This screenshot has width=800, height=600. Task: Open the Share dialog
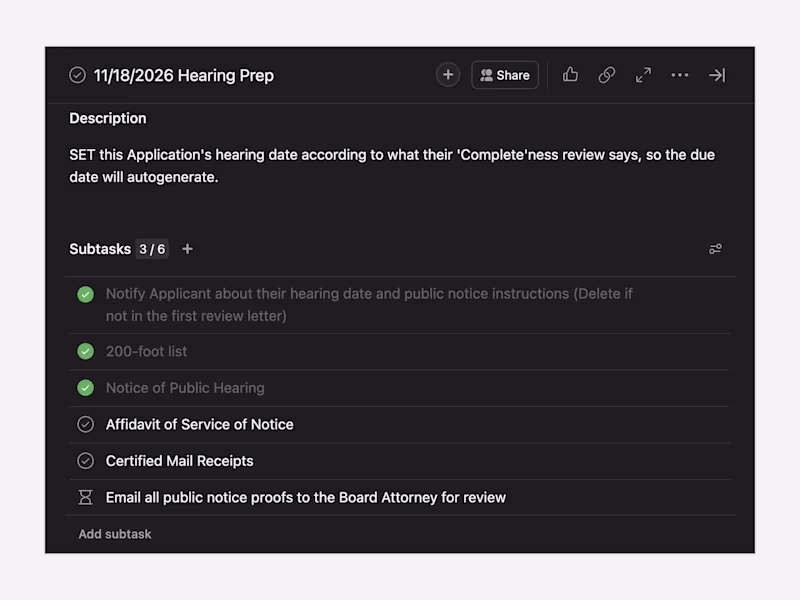click(x=505, y=75)
